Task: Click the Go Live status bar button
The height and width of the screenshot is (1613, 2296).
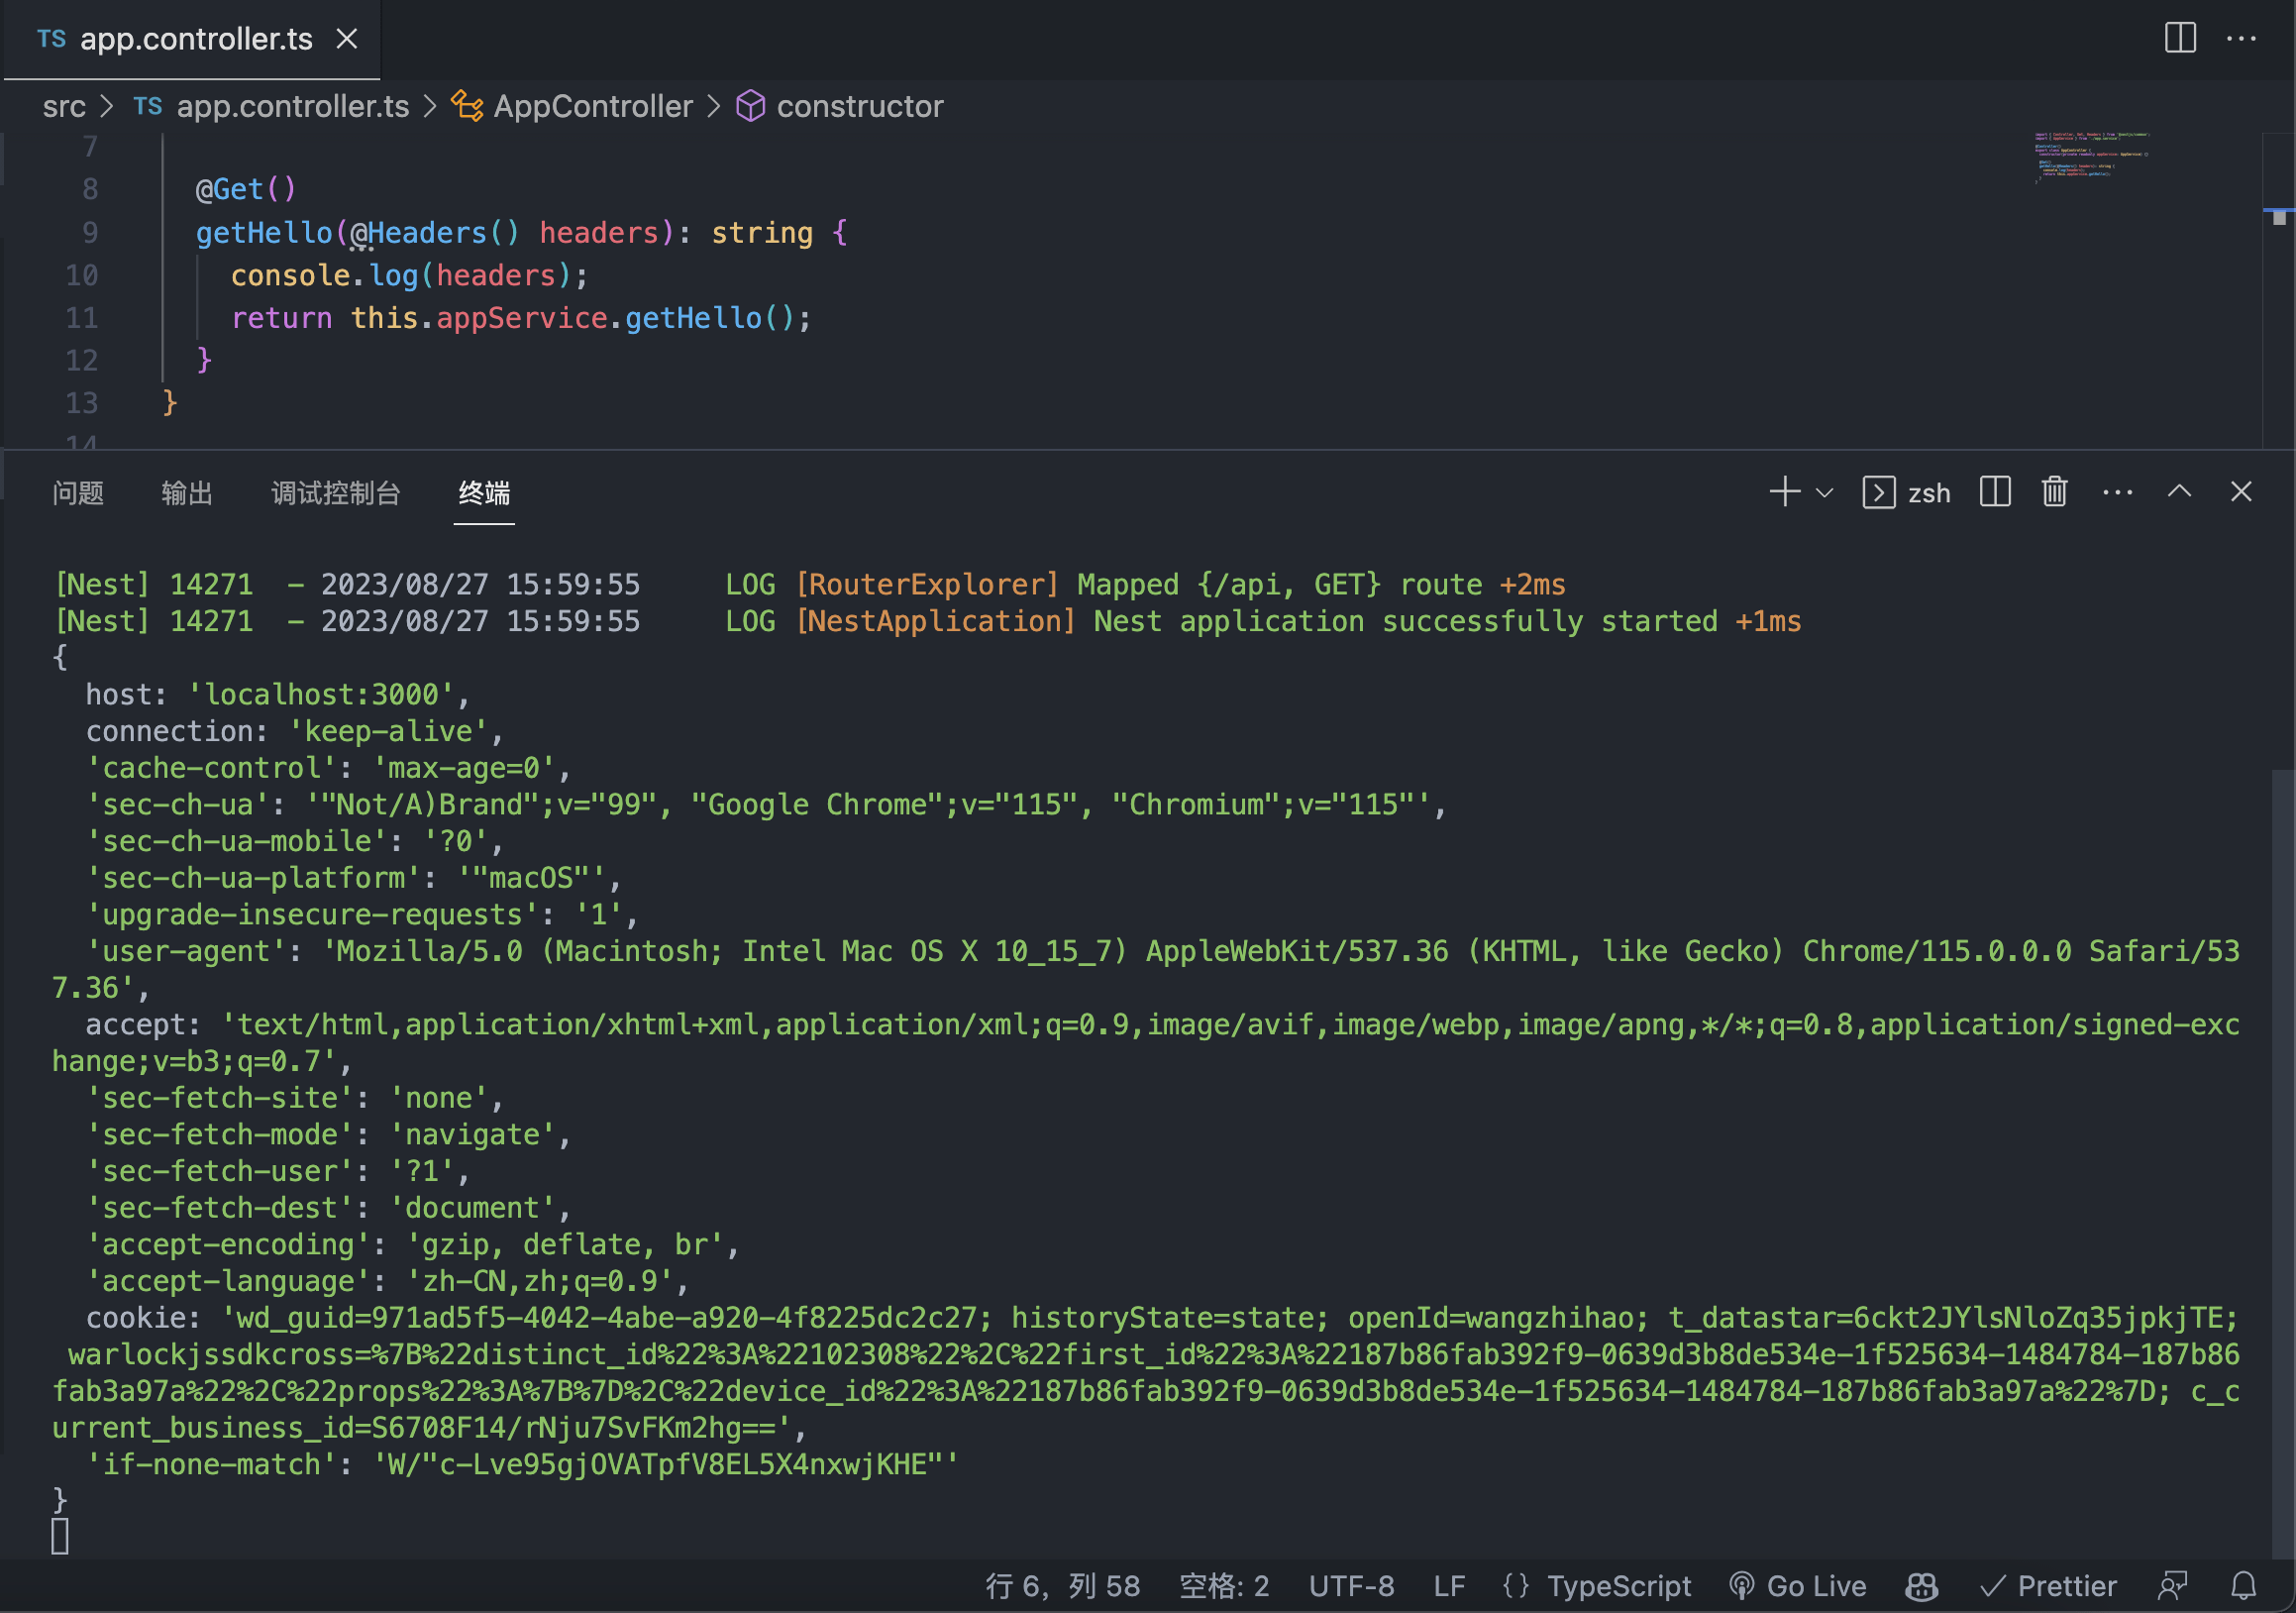Action: coord(1798,1586)
